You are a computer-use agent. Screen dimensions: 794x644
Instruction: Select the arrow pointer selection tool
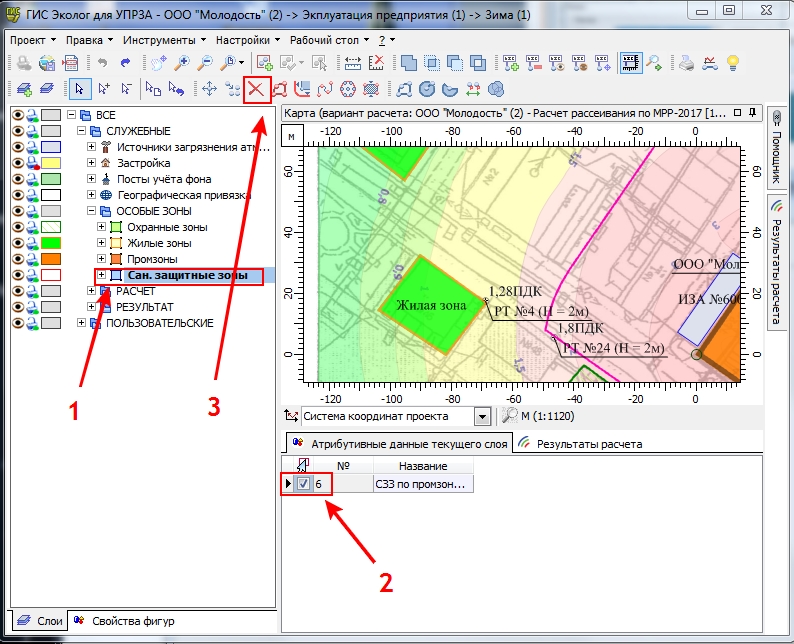[79, 89]
